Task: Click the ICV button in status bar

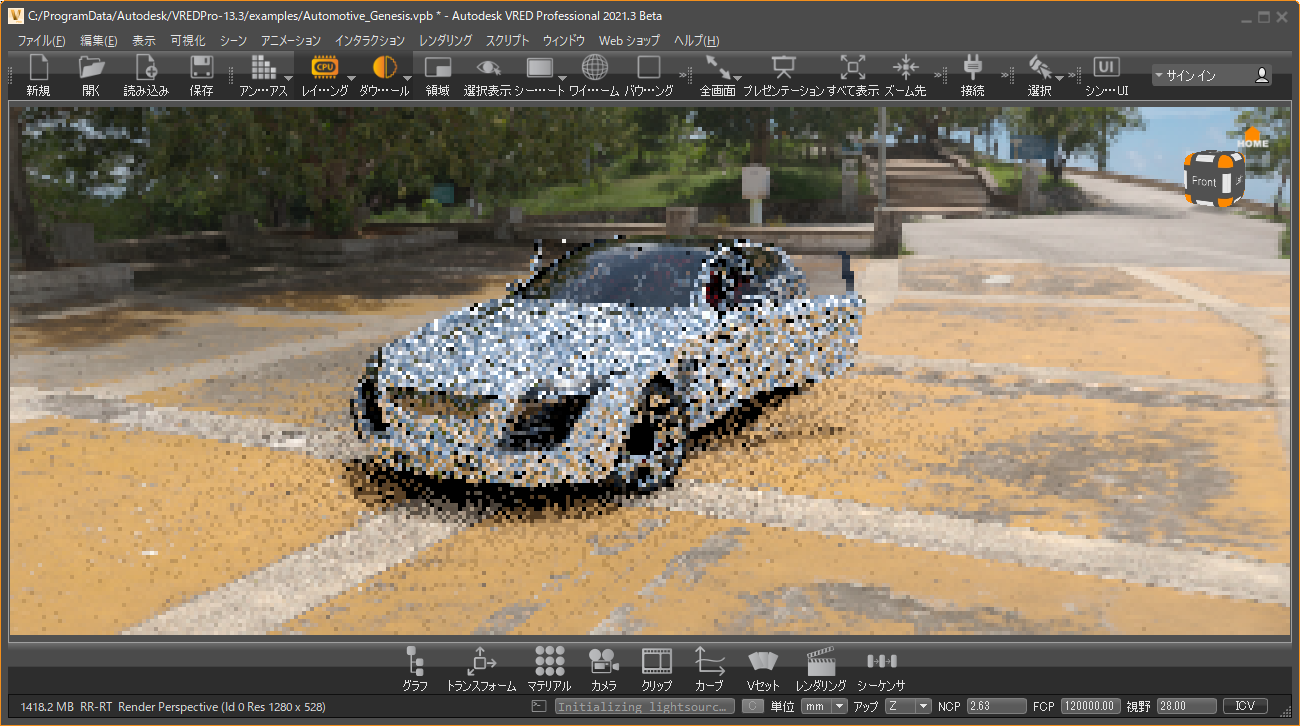Action: [x=1245, y=706]
